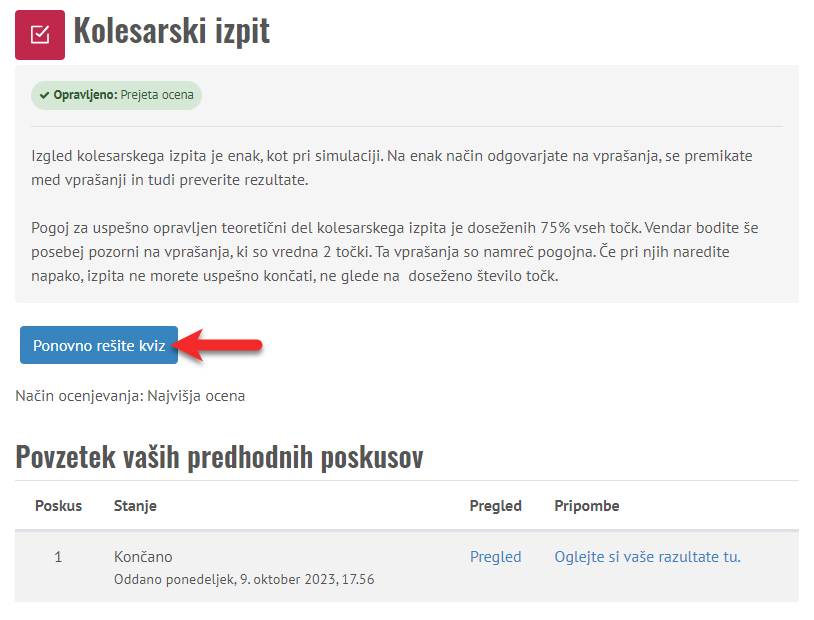Click attempt number 1 in the table

click(58, 557)
